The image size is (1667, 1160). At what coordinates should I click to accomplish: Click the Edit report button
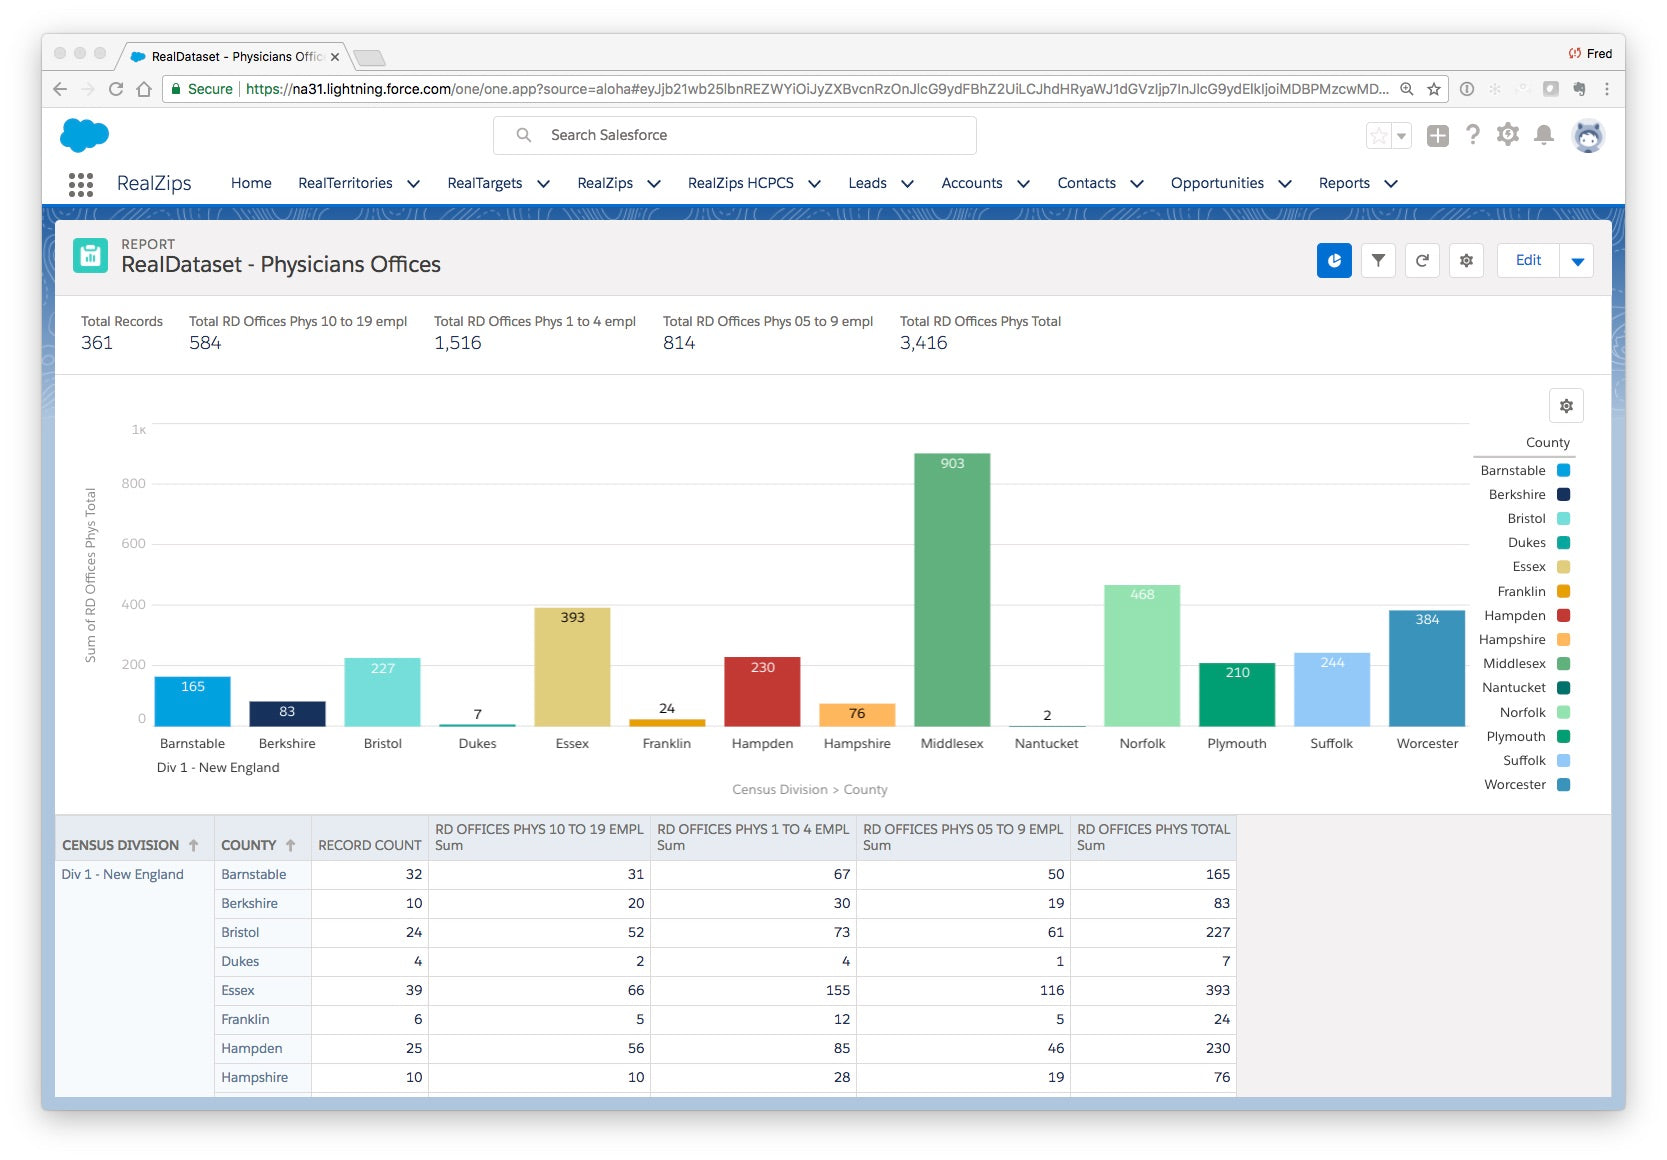(1527, 261)
